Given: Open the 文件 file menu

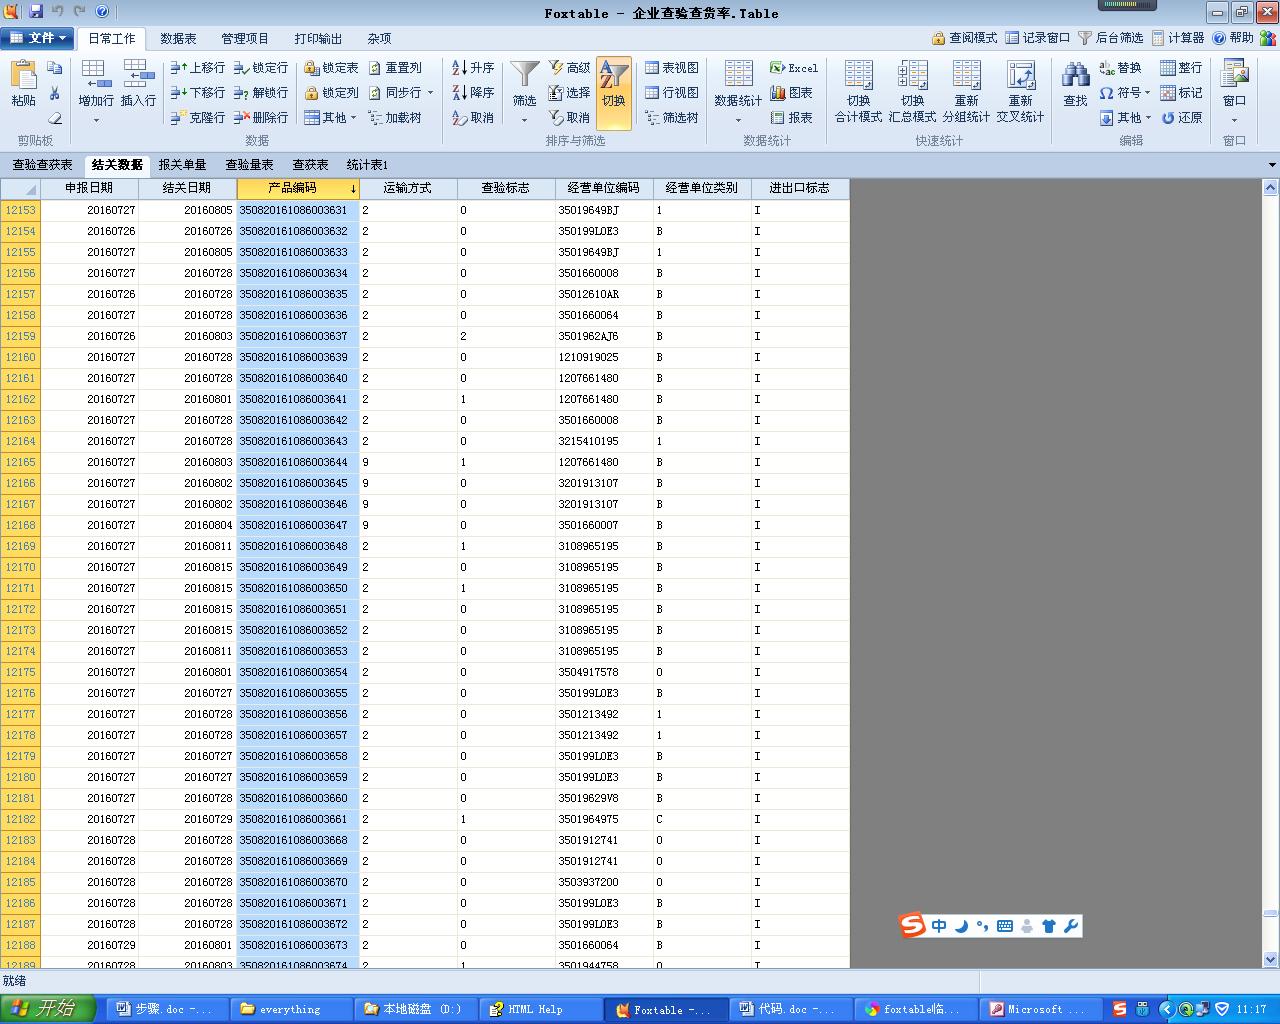Looking at the screenshot, I should pyautogui.click(x=37, y=38).
